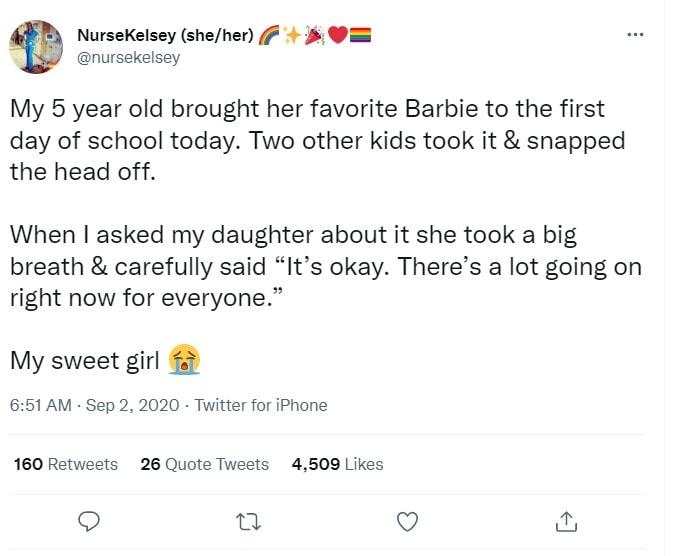Click the rainbow emoji beside the name

[269, 36]
